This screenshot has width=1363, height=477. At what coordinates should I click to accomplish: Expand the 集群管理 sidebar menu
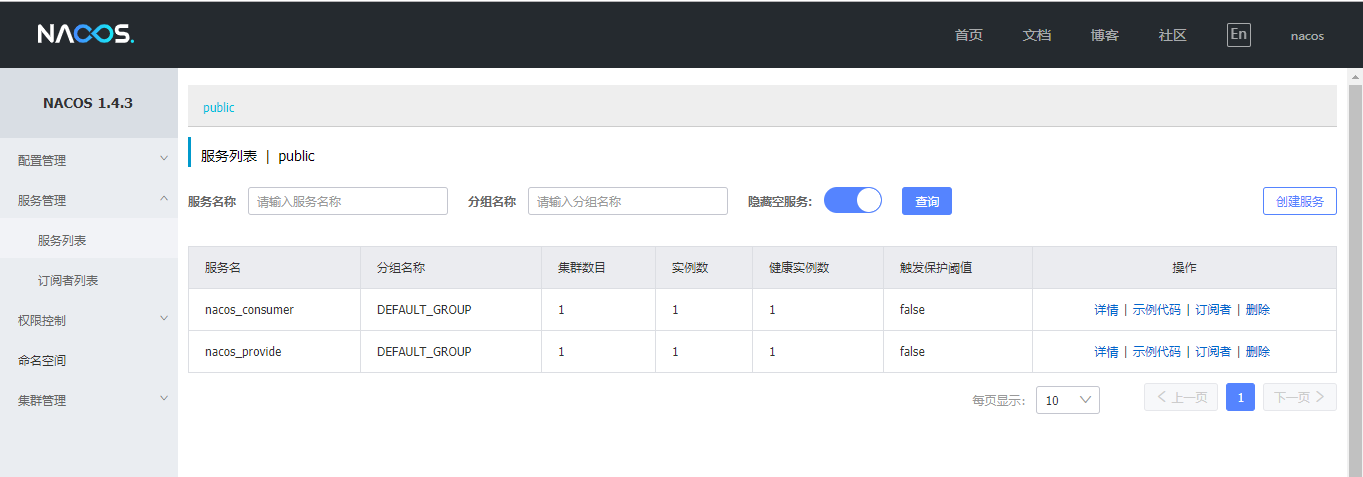click(88, 400)
